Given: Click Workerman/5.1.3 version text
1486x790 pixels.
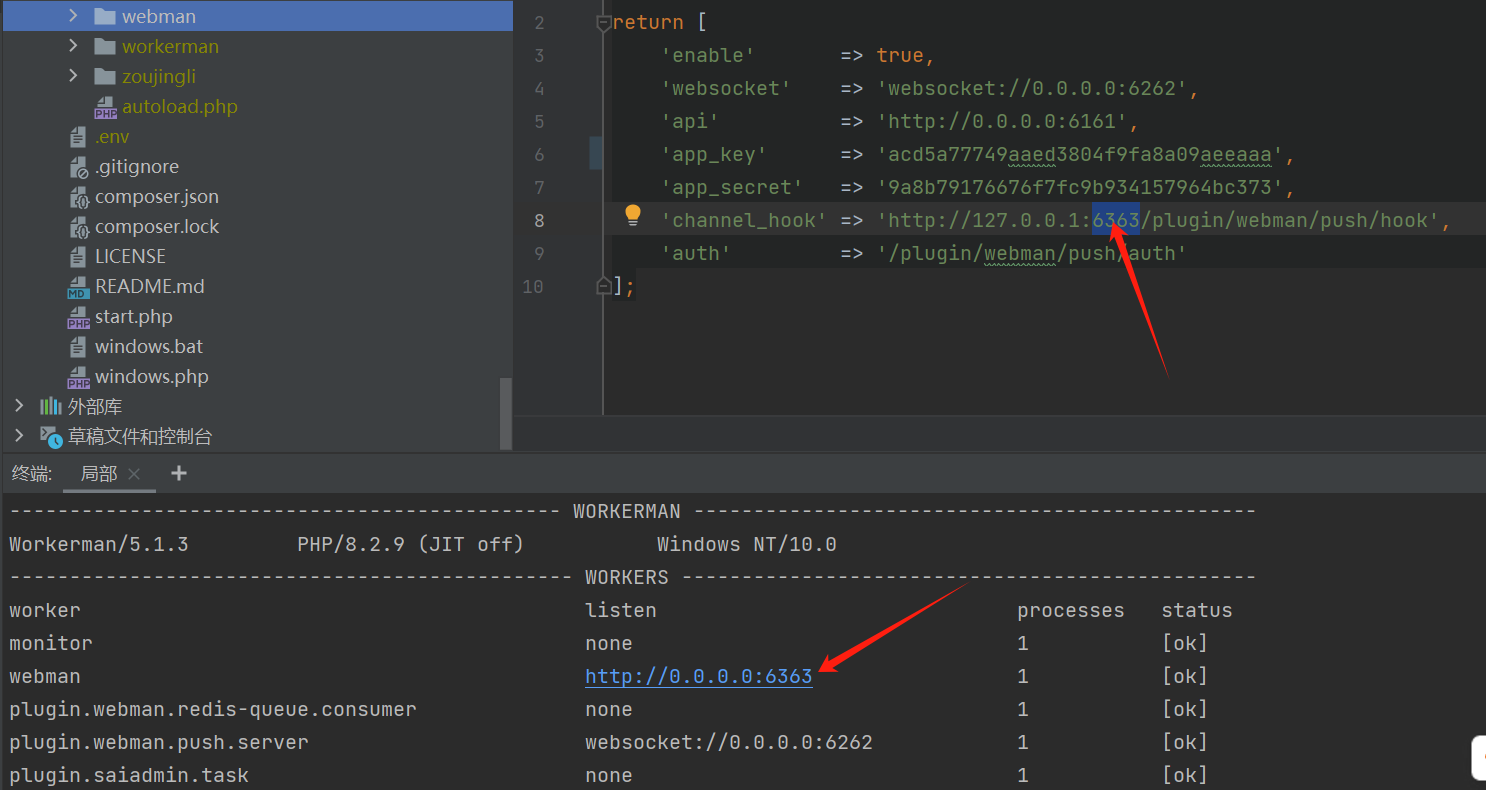Looking at the screenshot, I should 99,544.
